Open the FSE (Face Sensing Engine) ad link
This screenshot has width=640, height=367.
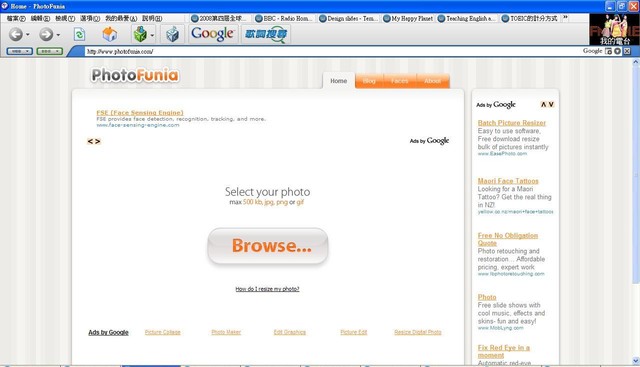tap(140, 112)
